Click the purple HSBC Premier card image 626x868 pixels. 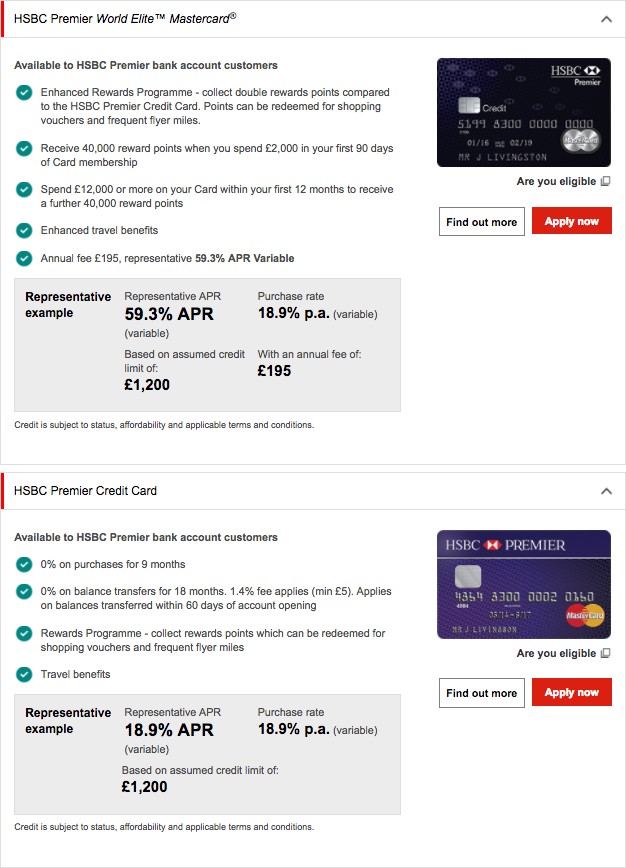pyautogui.click(x=524, y=585)
